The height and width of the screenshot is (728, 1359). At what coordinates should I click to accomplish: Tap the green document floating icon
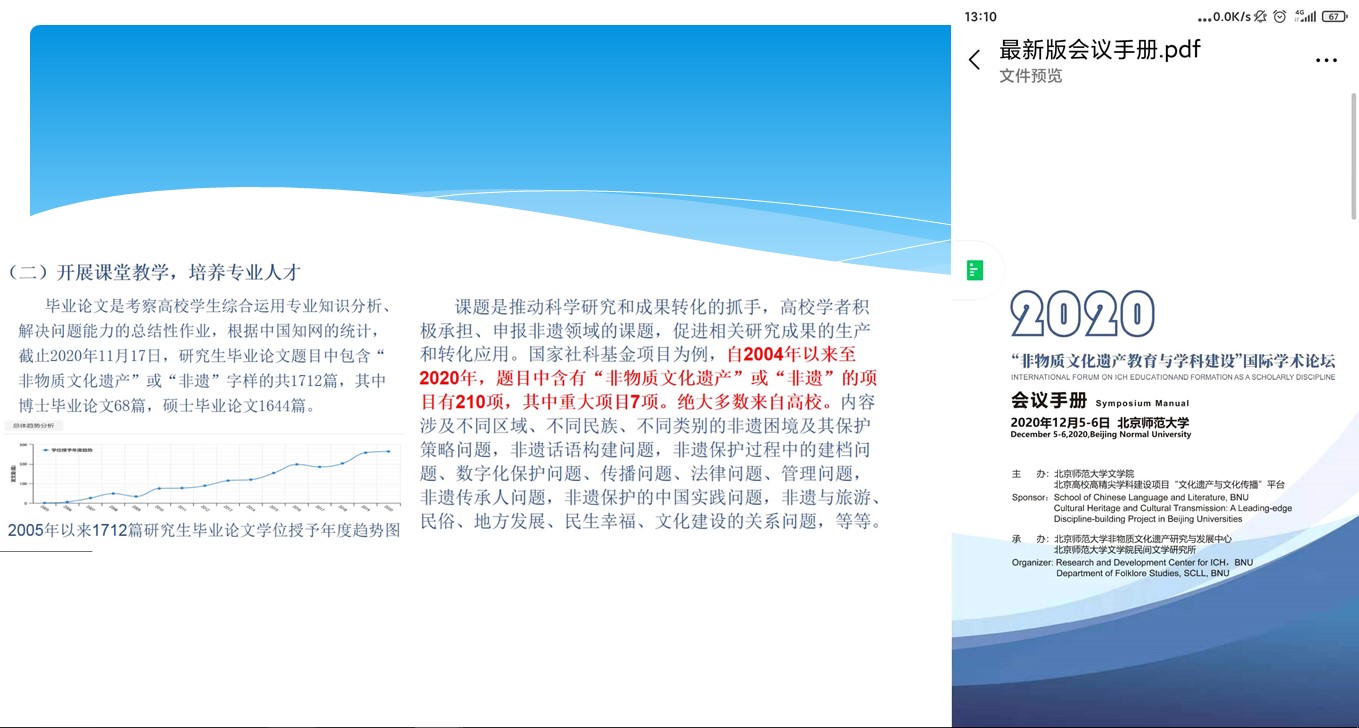(x=974, y=270)
